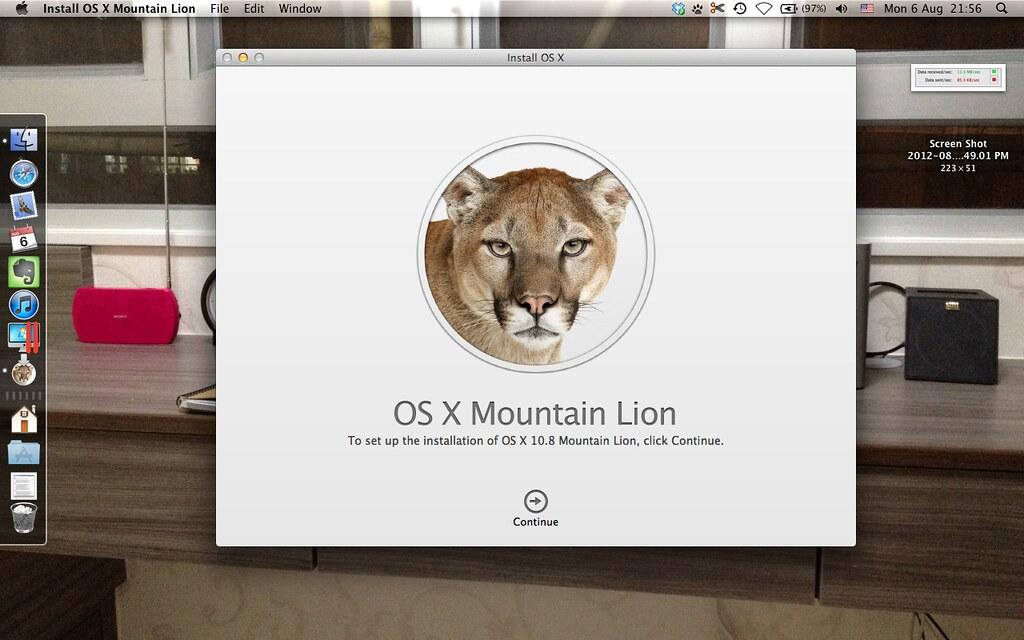This screenshot has height=640, width=1024.
Task: Open Spotlight search magnifier
Action: coord(1001,9)
